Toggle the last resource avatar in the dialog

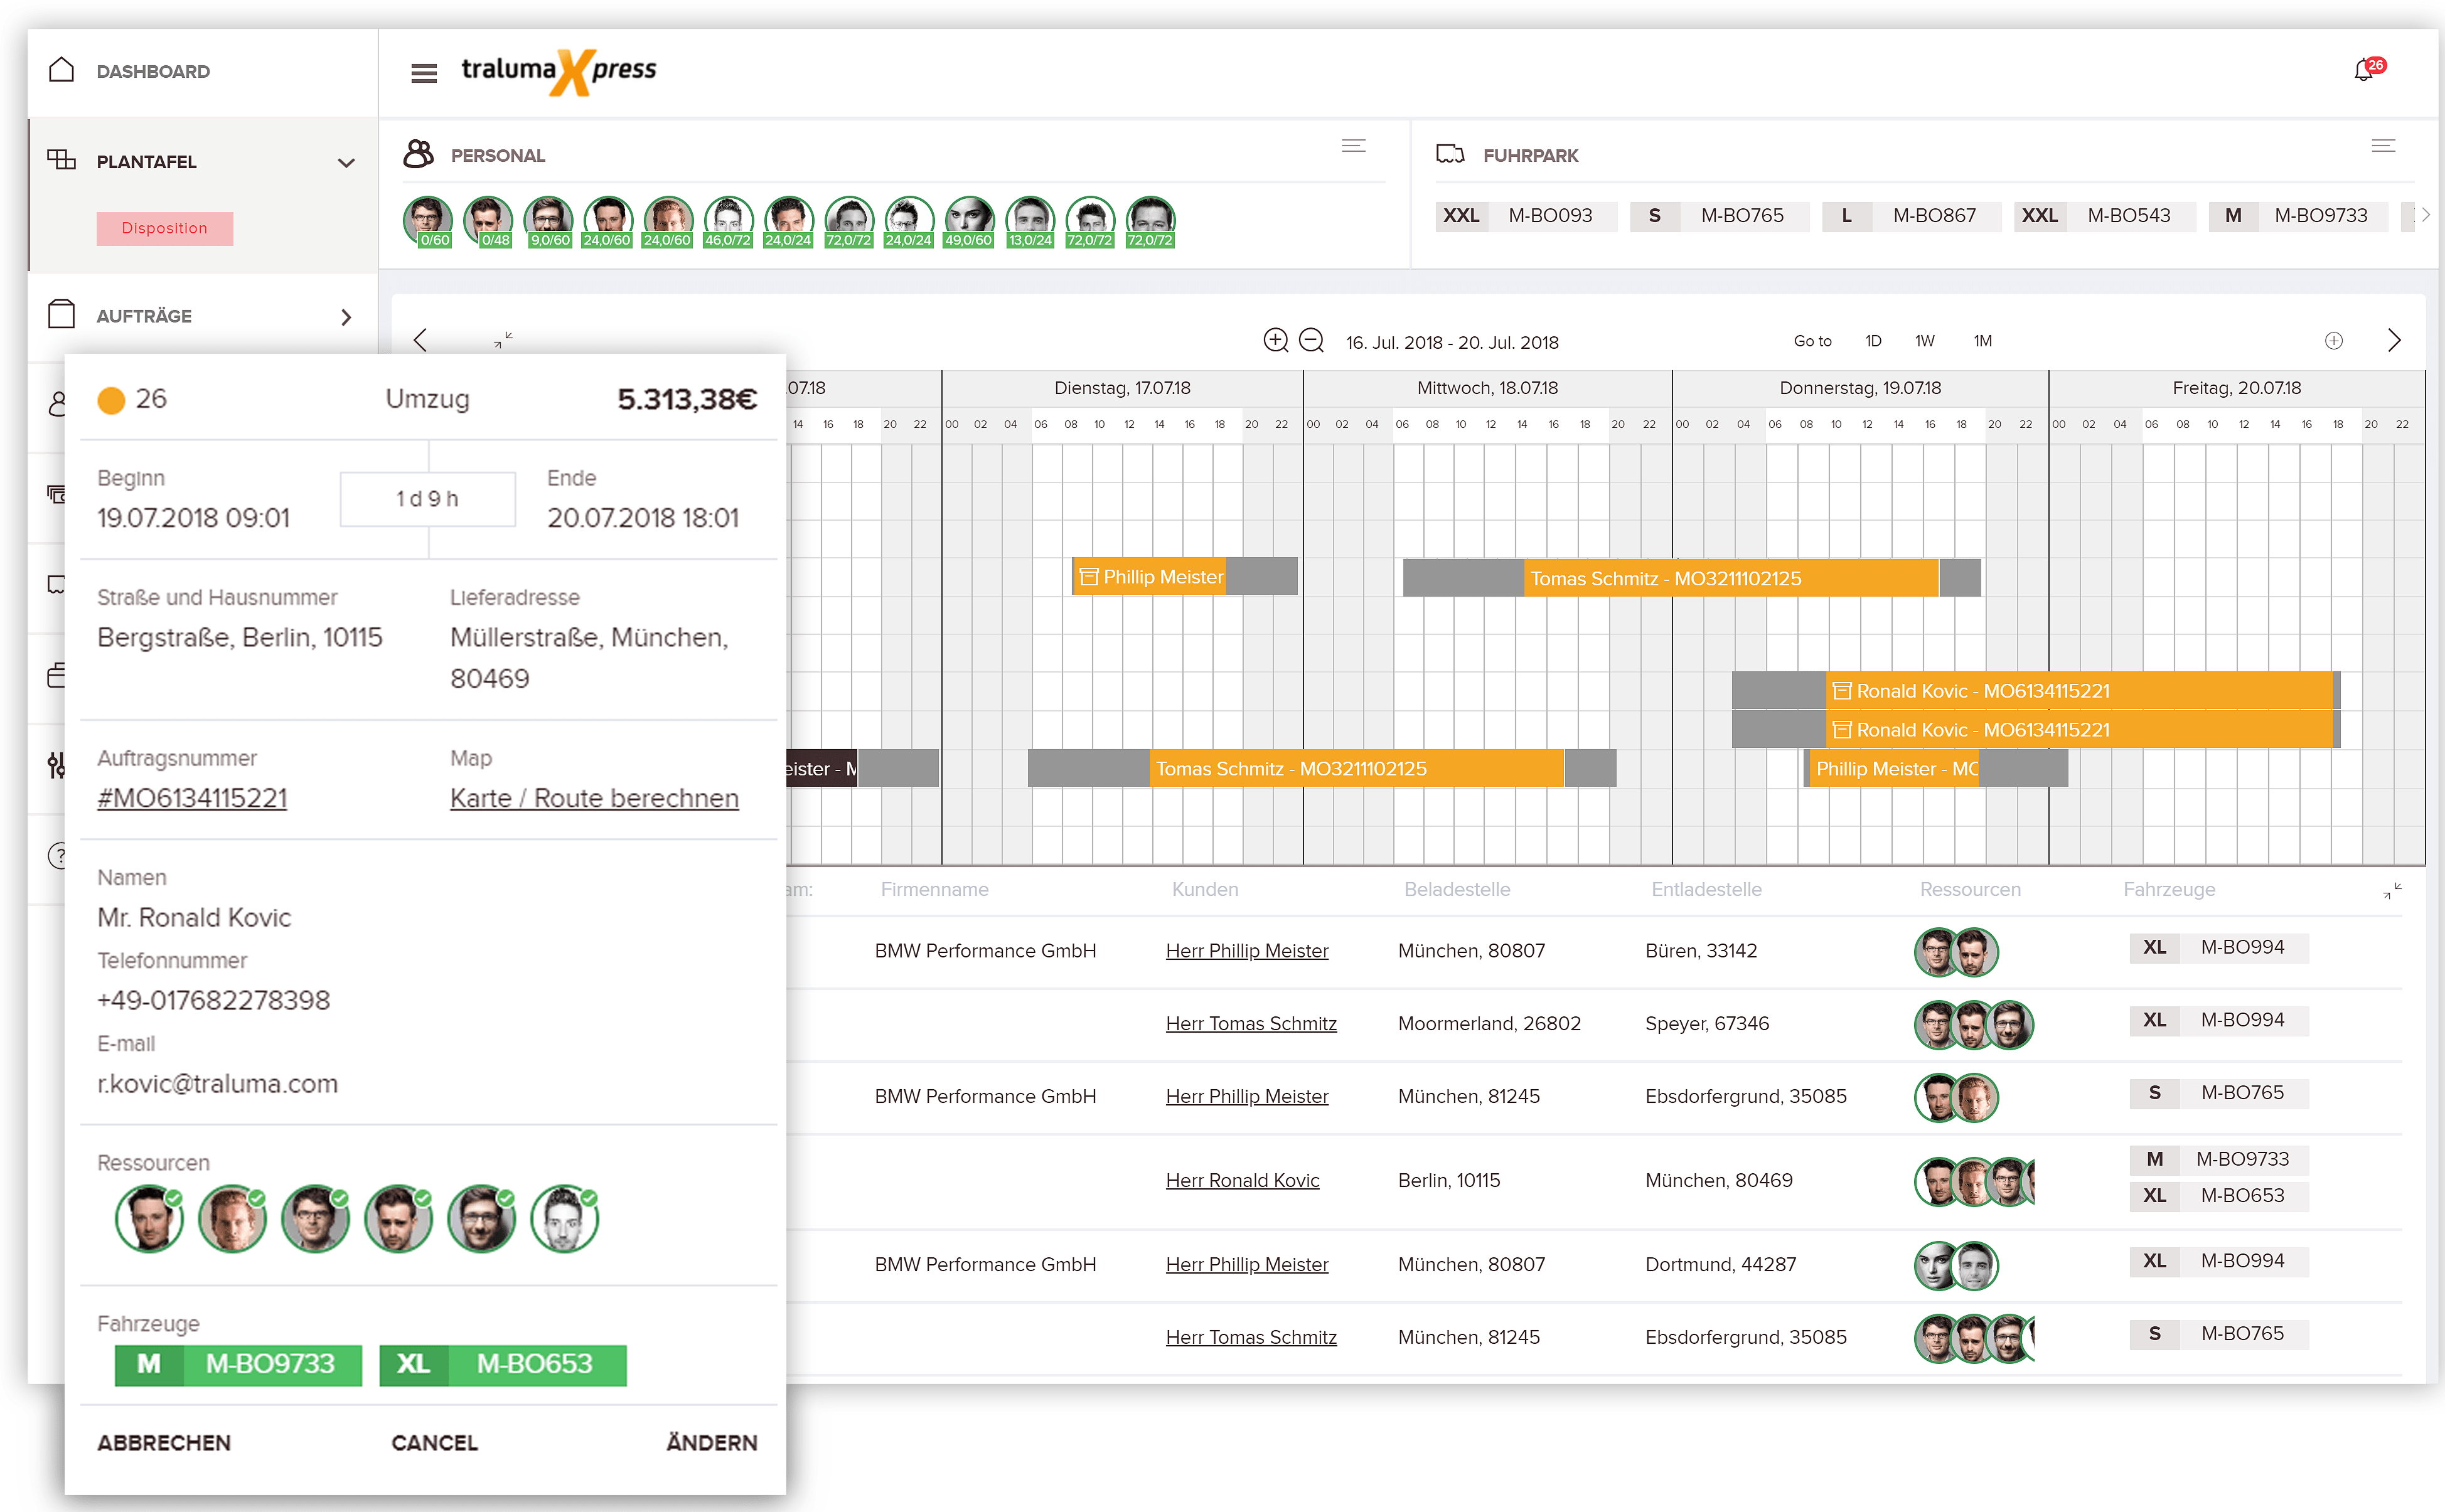[x=564, y=1218]
